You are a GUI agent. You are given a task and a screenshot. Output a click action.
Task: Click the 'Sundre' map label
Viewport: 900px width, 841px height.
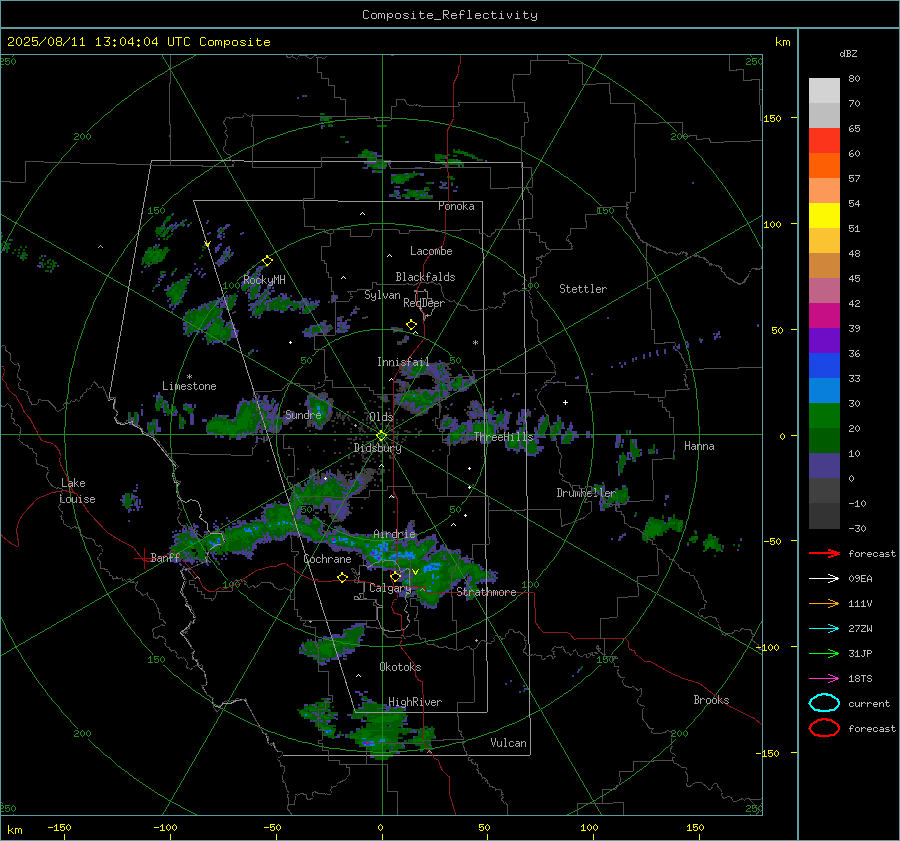303,415
